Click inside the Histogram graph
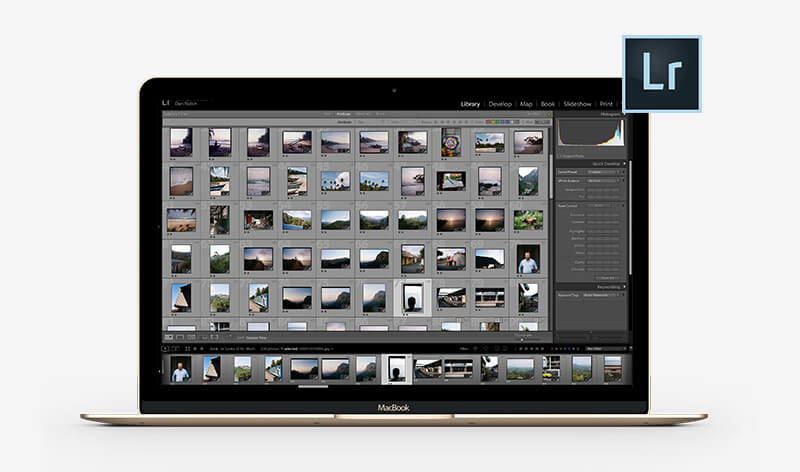Viewport: 800px width, 472px height. 591,133
